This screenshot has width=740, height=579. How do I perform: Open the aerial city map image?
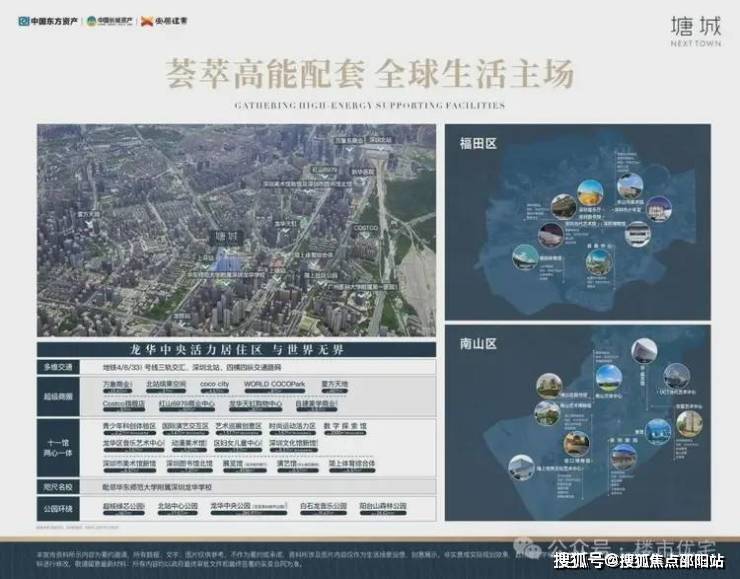[236, 230]
